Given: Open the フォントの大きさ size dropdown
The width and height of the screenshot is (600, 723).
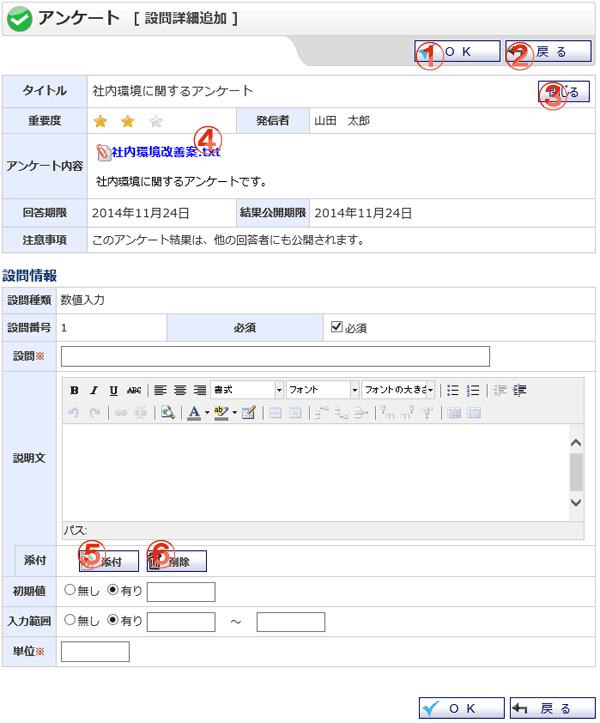Looking at the screenshot, I should [x=398, y=390].
